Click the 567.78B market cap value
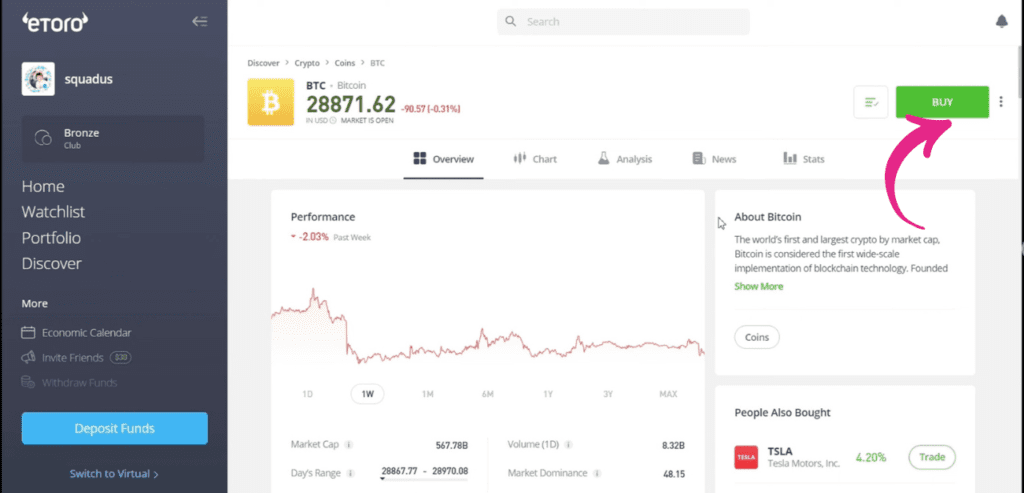The width and height of the screenshot is (1024, 493). coord(452,445)
